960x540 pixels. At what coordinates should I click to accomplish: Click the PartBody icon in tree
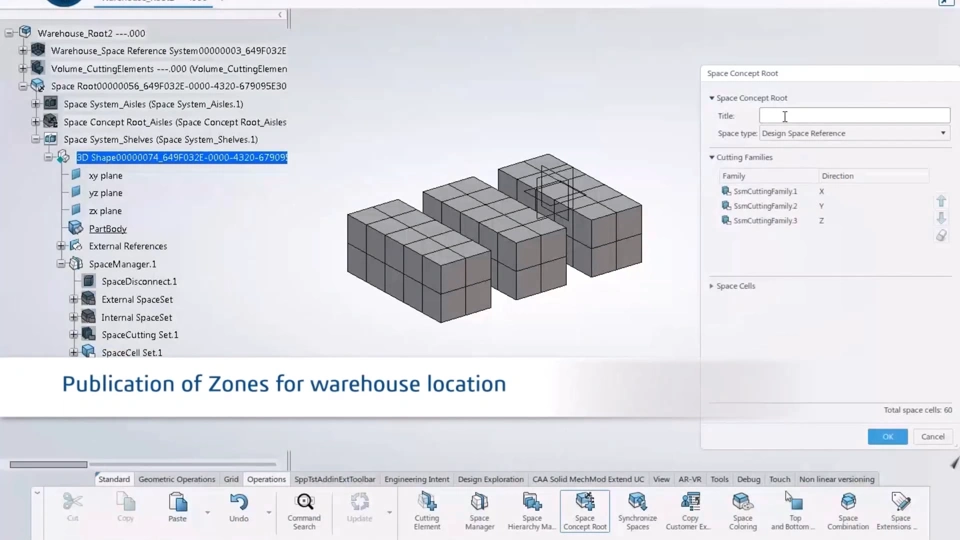75,228
